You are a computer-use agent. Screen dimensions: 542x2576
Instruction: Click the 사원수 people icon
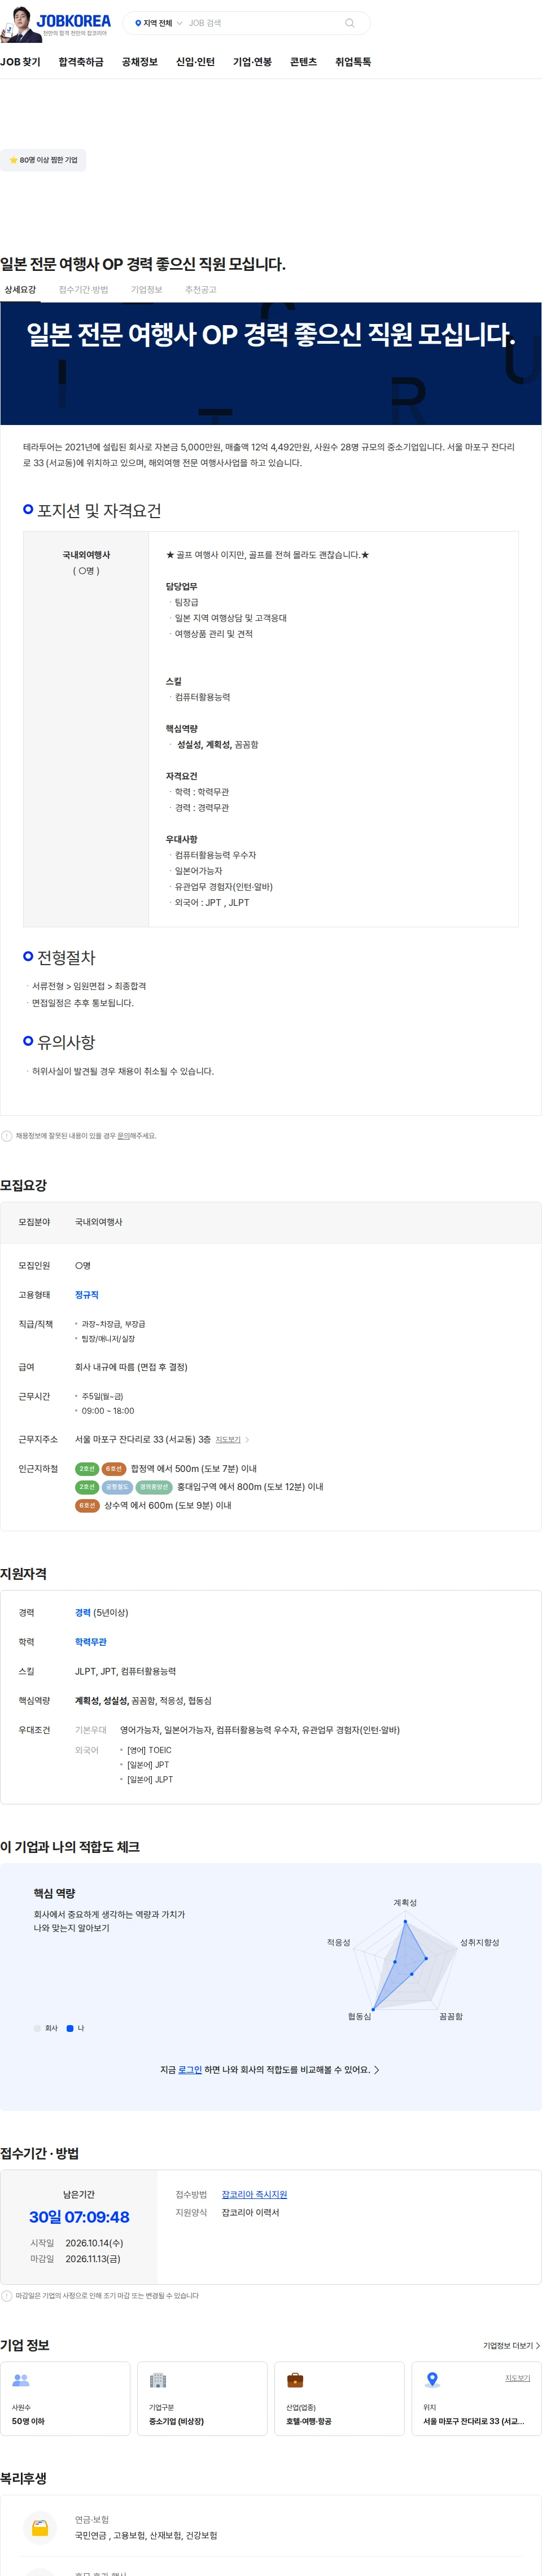click(x=21, y=2380)
